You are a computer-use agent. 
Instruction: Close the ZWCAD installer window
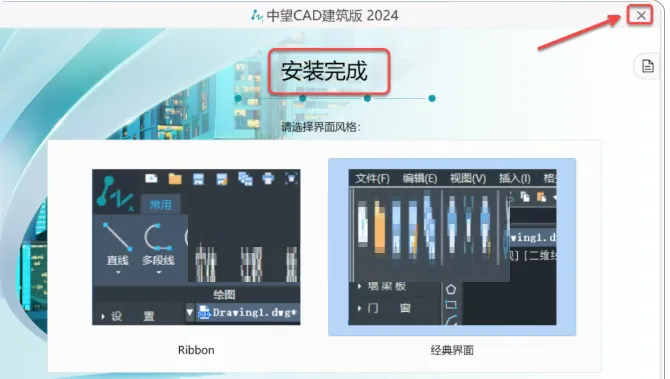click(x=641, y=15)
